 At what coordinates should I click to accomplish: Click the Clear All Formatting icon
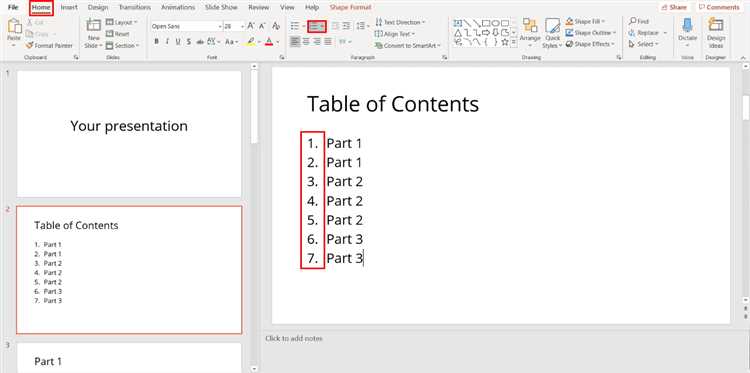coord(276,26)
